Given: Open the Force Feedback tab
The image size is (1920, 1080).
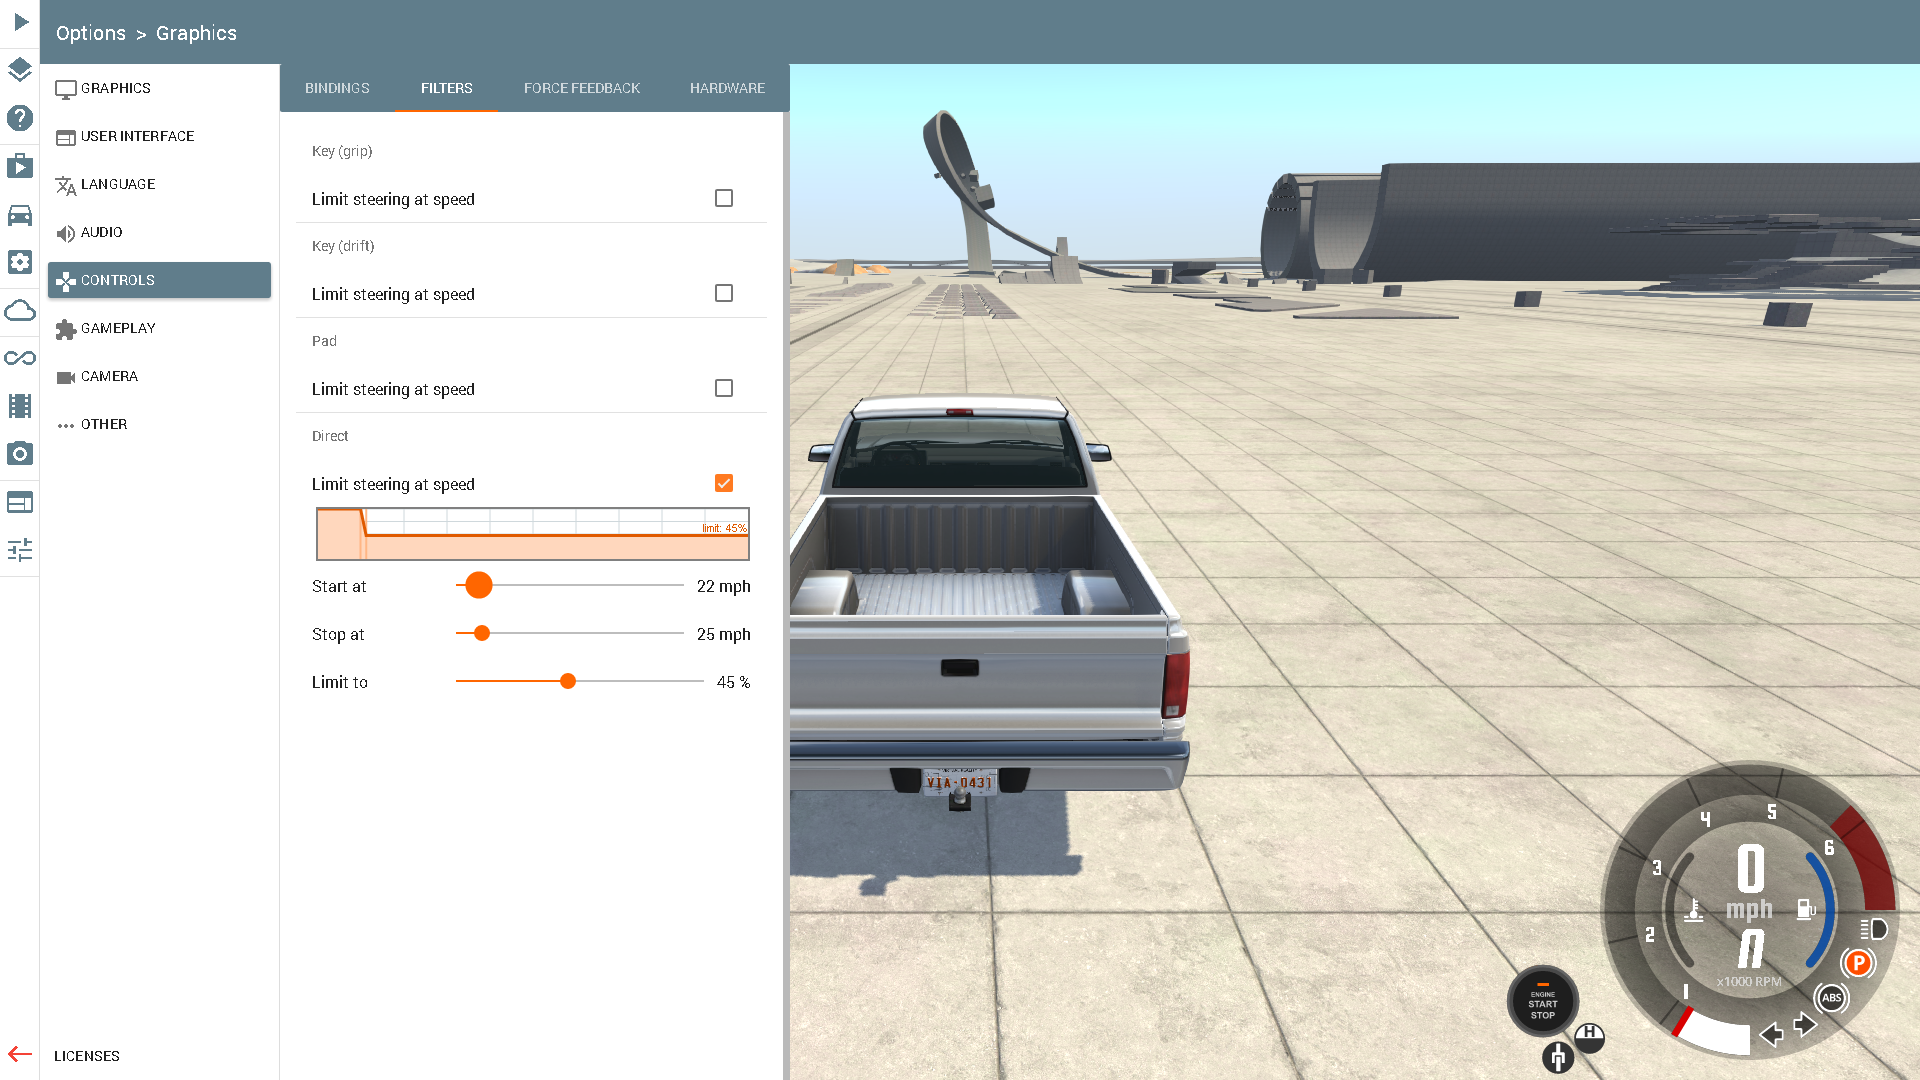Looking at the screenshot, I should pos(581,88).
